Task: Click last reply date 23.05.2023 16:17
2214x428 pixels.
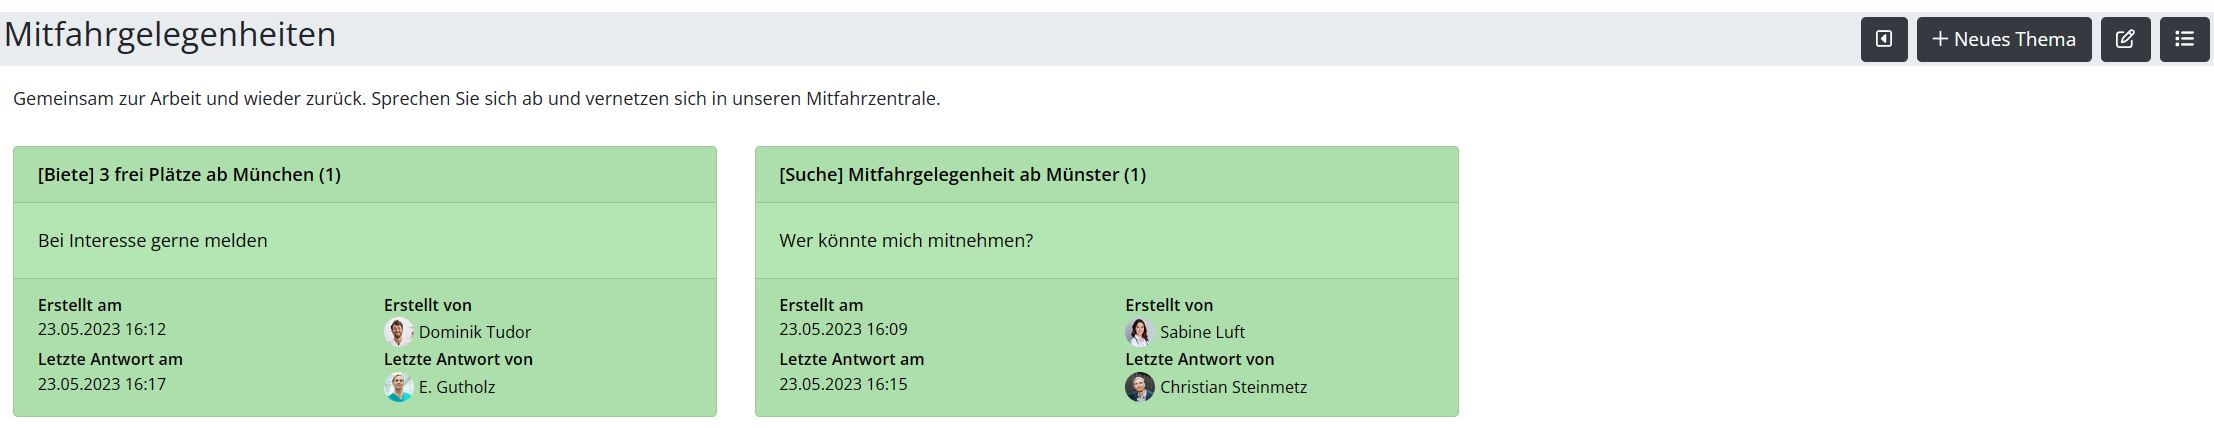Action: (x=102, y=384)
